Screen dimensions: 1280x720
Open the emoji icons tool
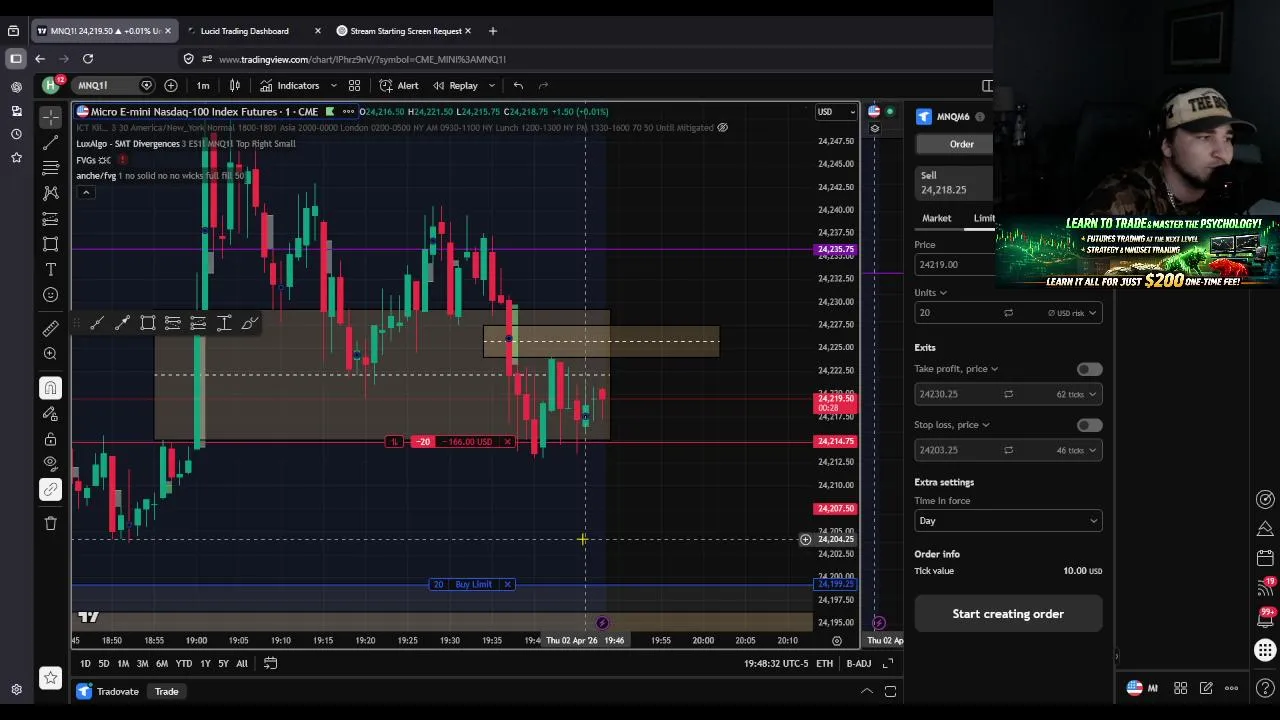click(x=51, y=294)
